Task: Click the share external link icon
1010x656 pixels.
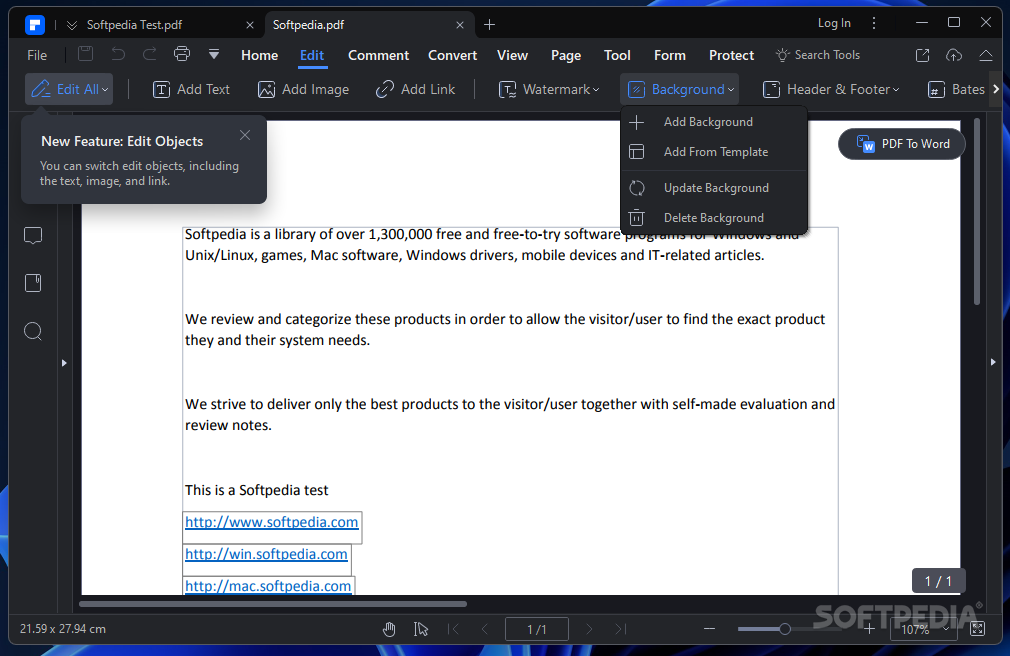Action: tap(922, 55)
